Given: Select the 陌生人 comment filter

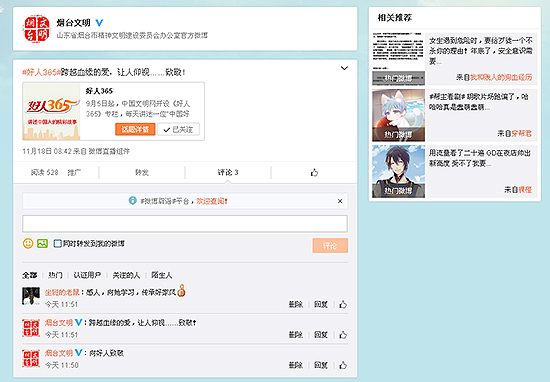Looking at the screenshot, I should pyautogui.click(x=162, y=275).
